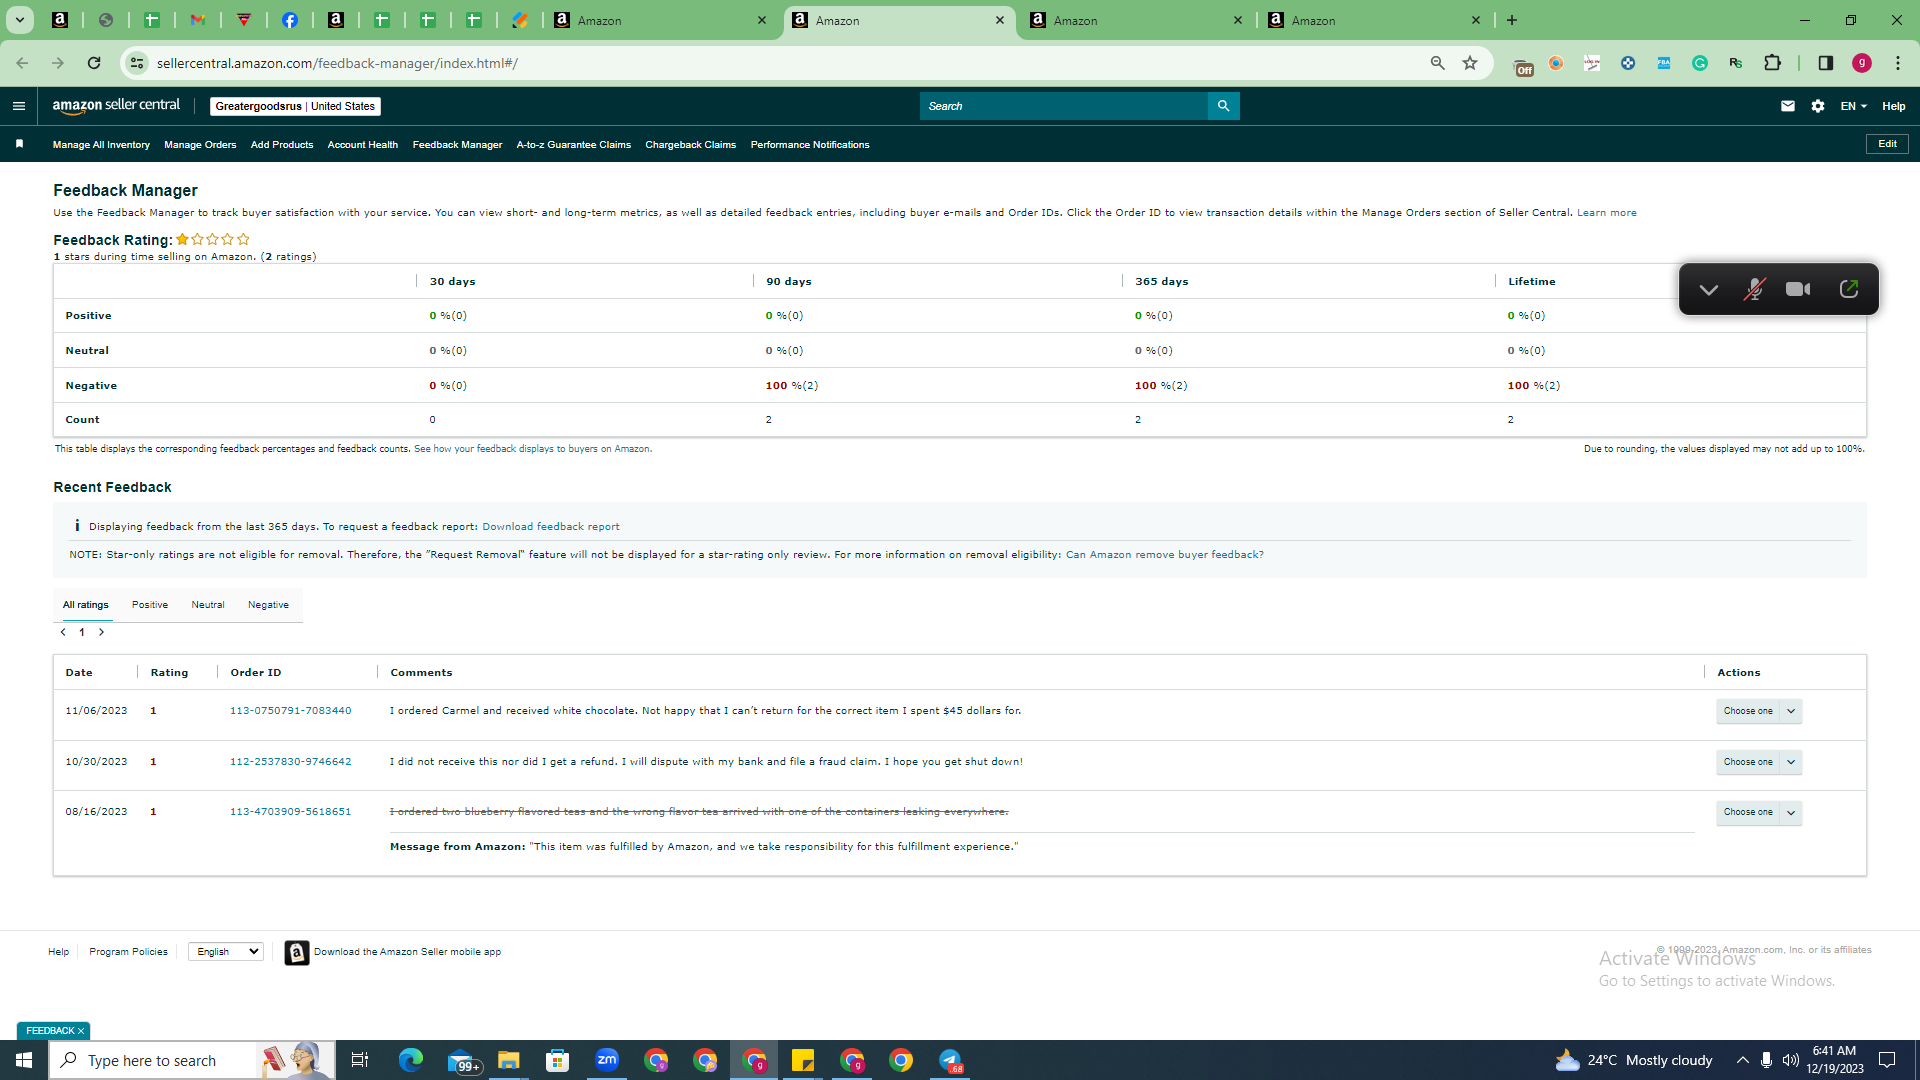1920x1080 pixels.
Task: Click the browser back arrow
Action: pyautogui.click(x=22, y=63)
